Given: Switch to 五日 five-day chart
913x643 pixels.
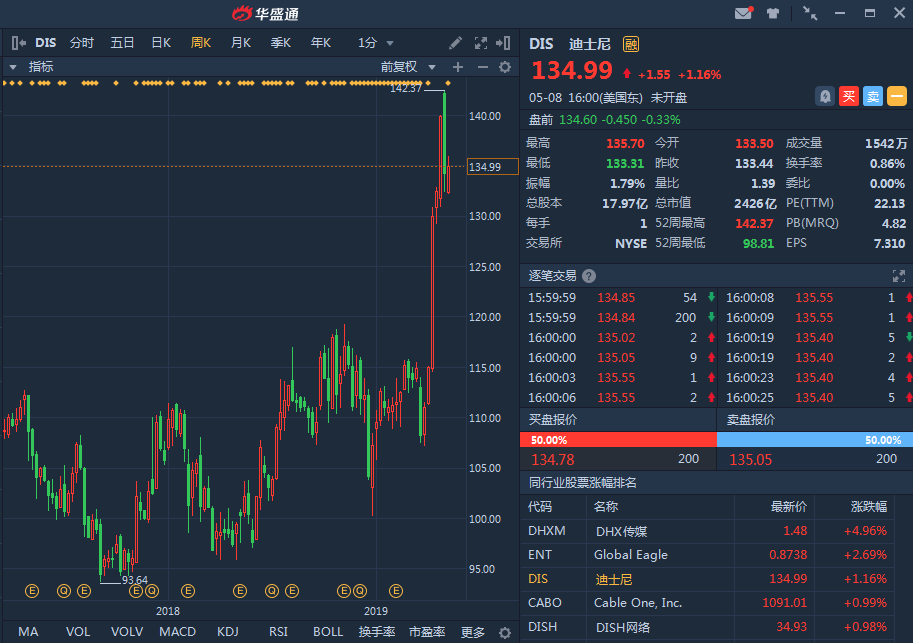Looking at the screenshot, I should [122, 43].
